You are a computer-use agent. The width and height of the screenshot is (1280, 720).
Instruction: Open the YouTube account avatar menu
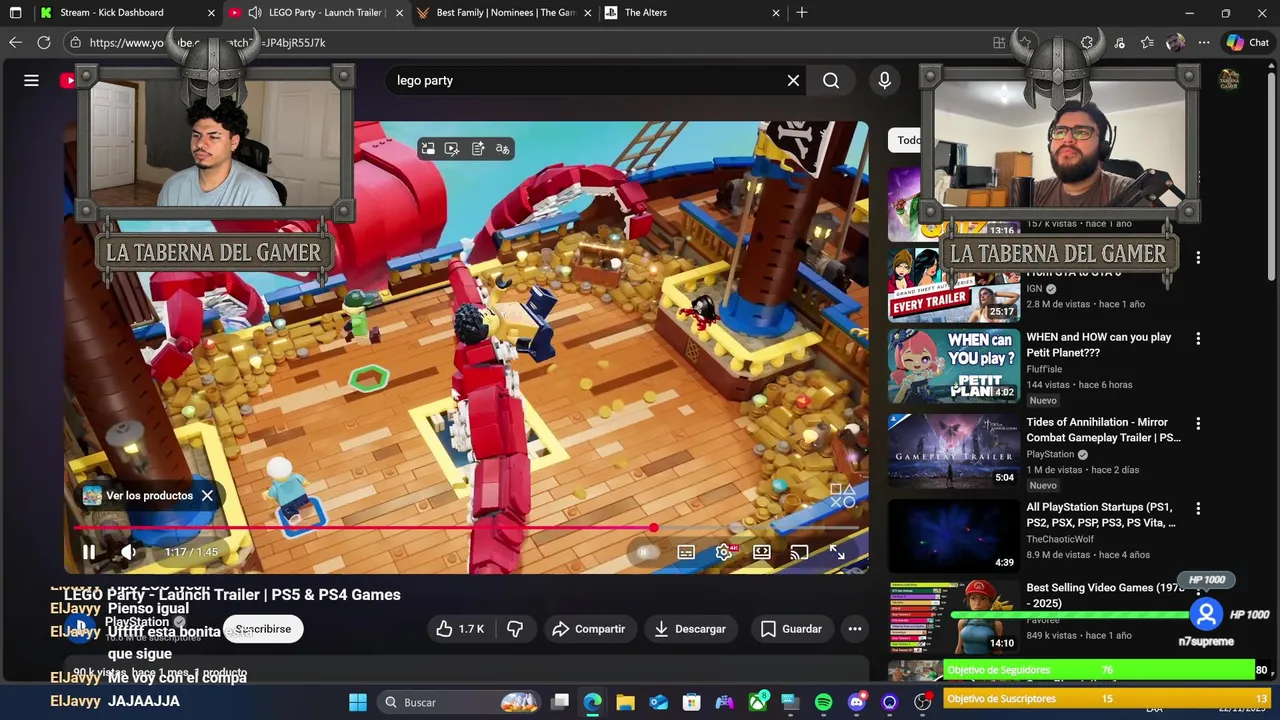coord(1229,81)
